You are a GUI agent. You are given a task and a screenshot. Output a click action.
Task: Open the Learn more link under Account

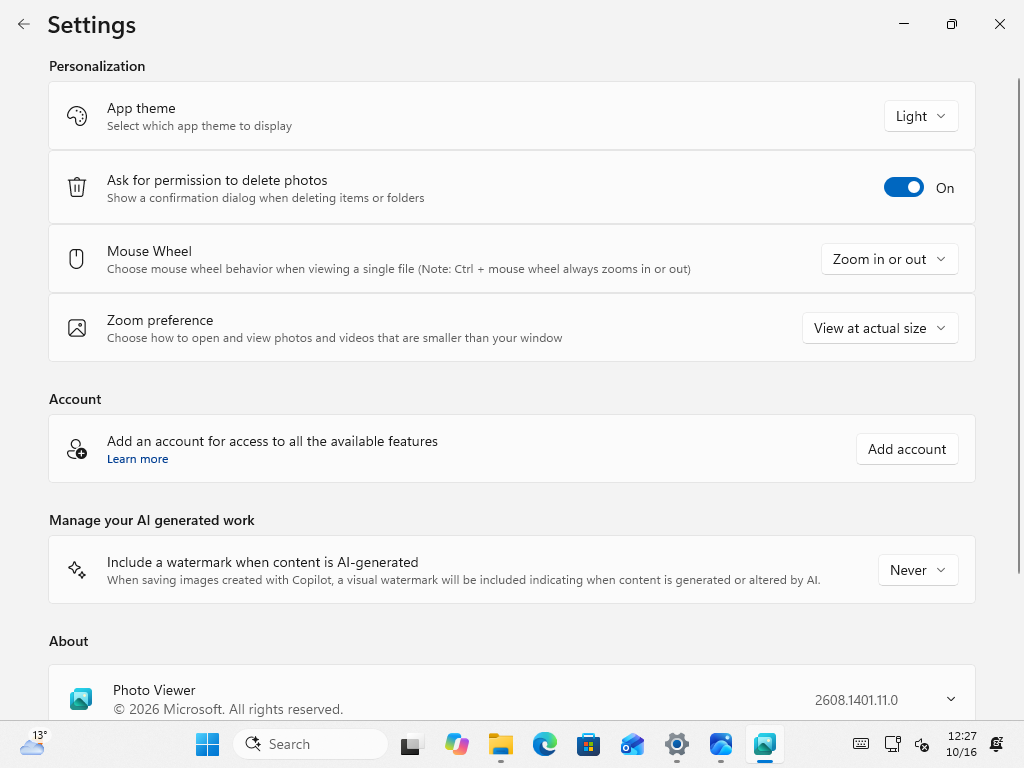point(138,459)
